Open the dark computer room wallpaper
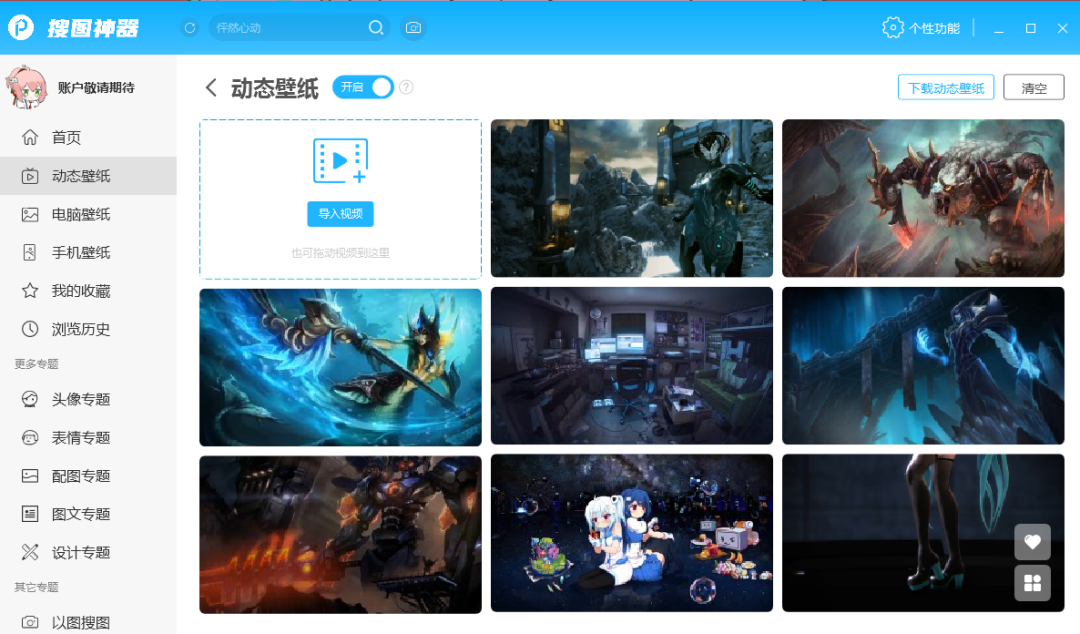The height and width of the screenshot is (634, 1080). pos(632,366)
